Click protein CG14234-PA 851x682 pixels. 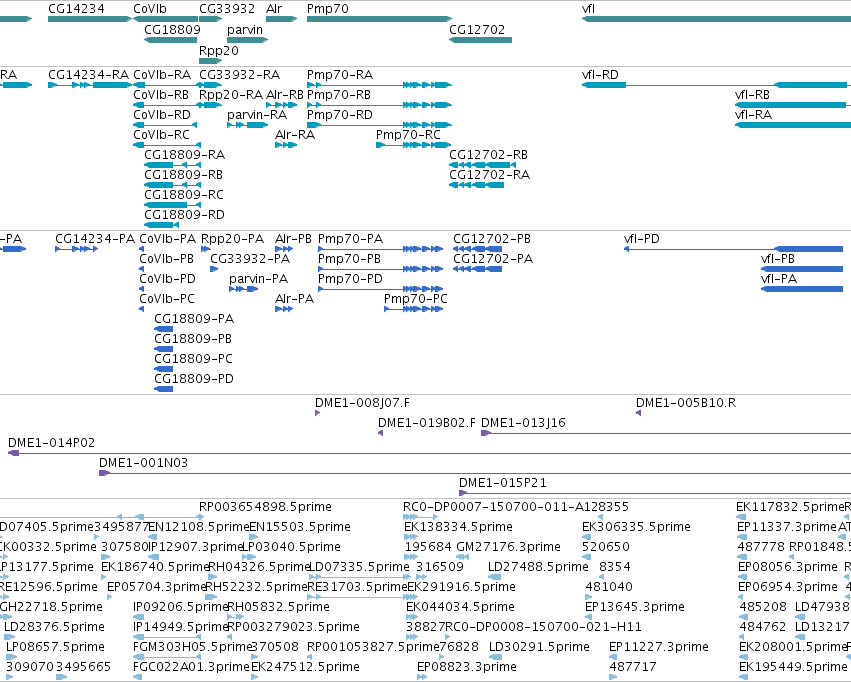pos(95,239)
